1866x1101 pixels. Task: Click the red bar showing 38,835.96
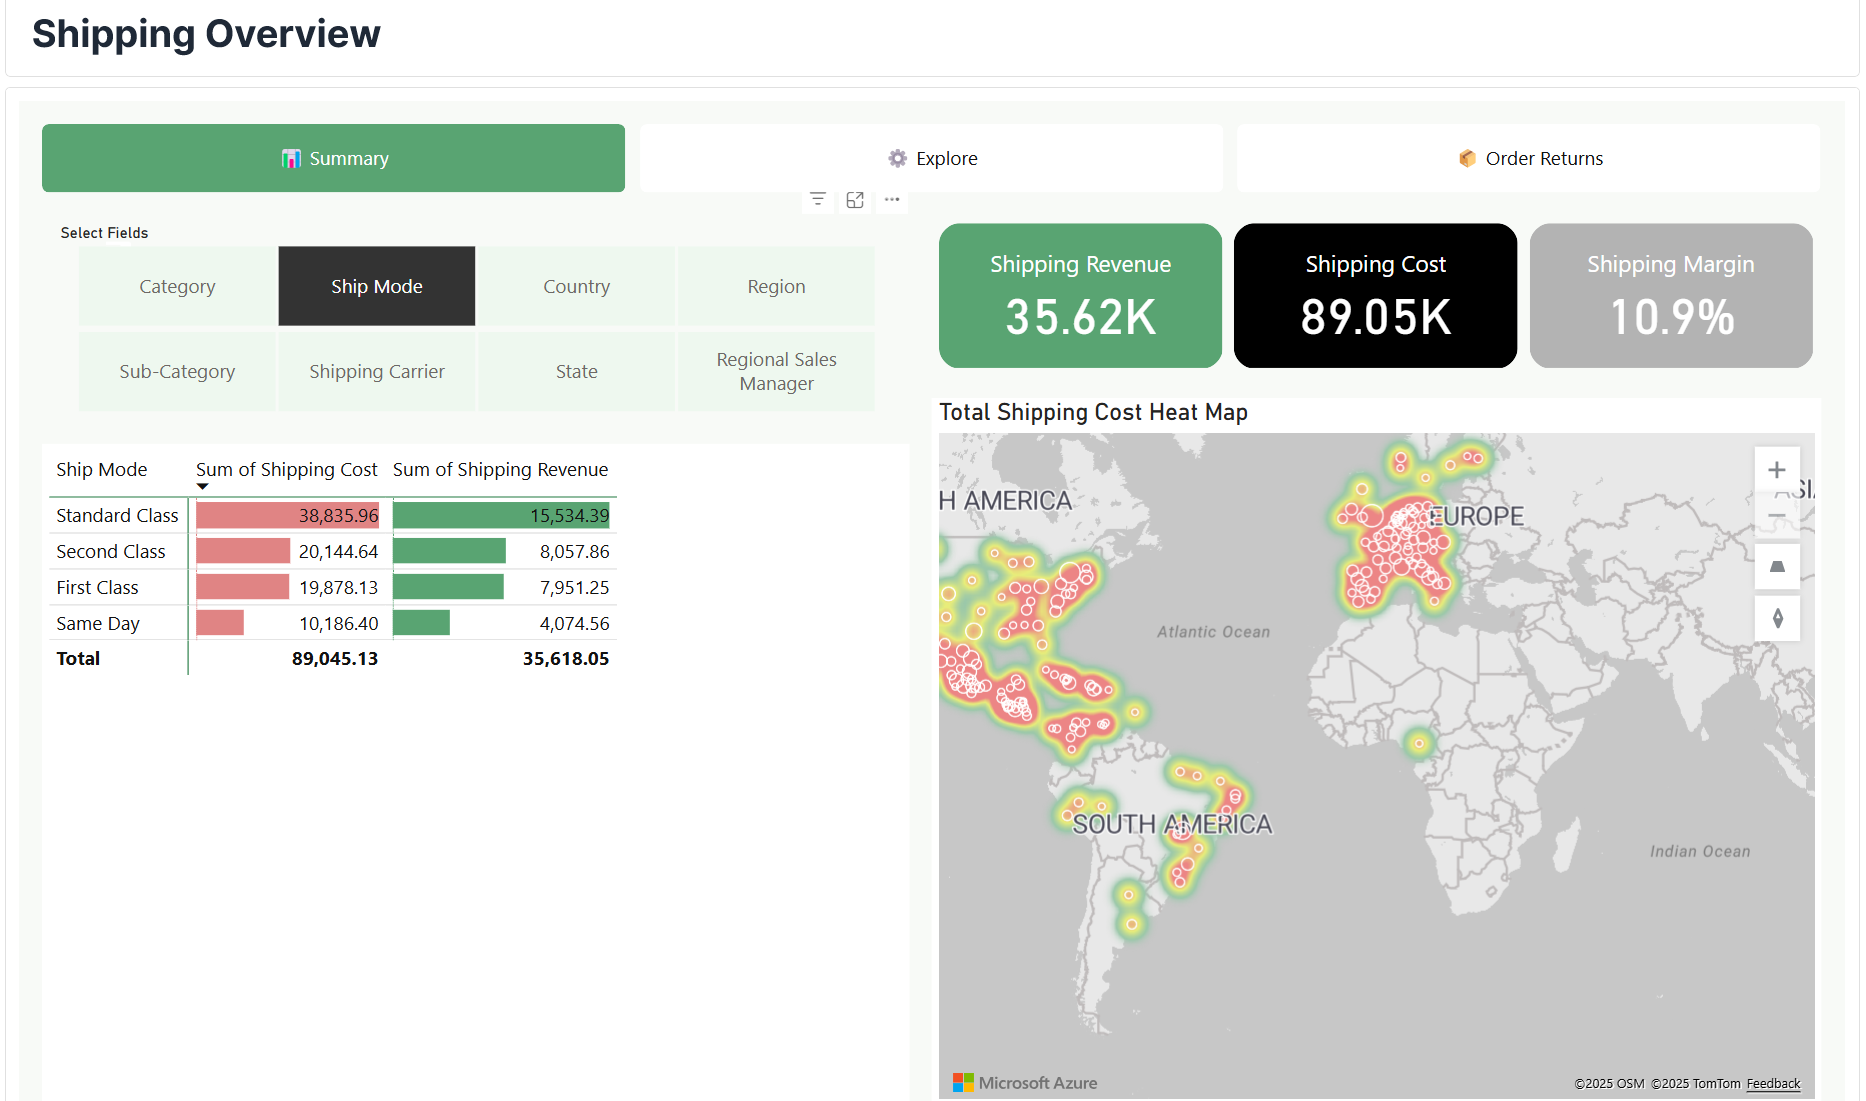(x=287, y=515)
